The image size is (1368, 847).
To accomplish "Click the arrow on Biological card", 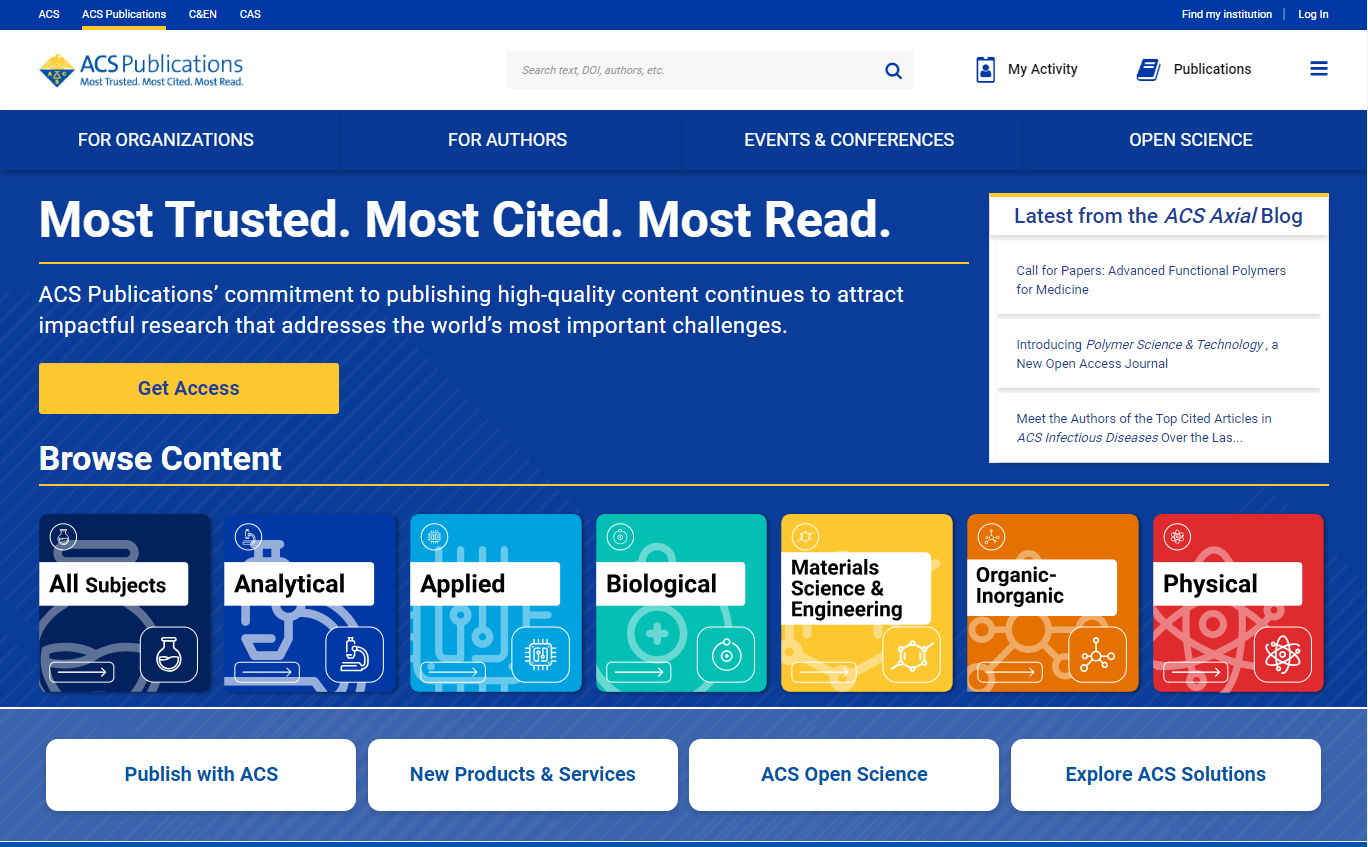I will (x=638, y=672).
